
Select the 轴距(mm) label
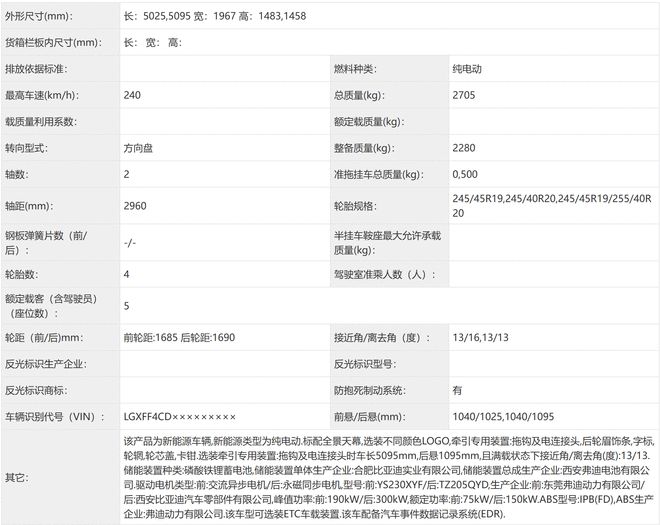tap(28, 206)
